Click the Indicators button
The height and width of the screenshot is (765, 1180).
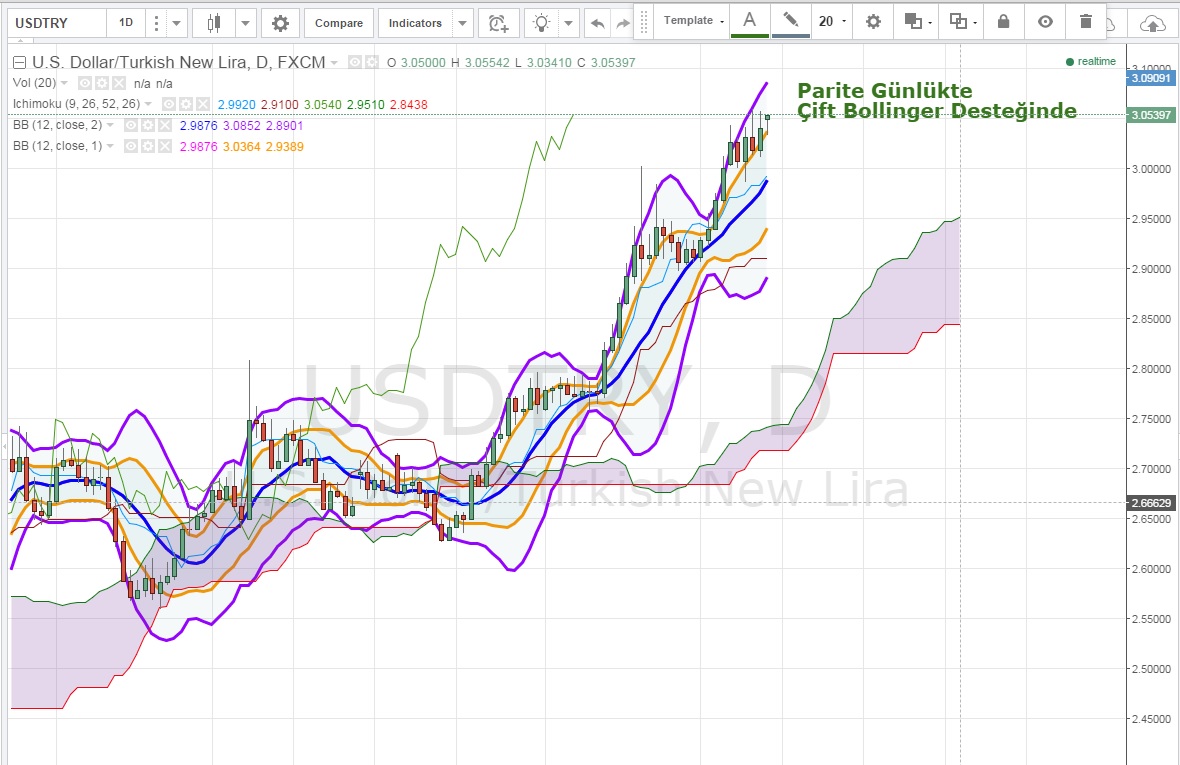pyautogui.click(x=415, y=23)
